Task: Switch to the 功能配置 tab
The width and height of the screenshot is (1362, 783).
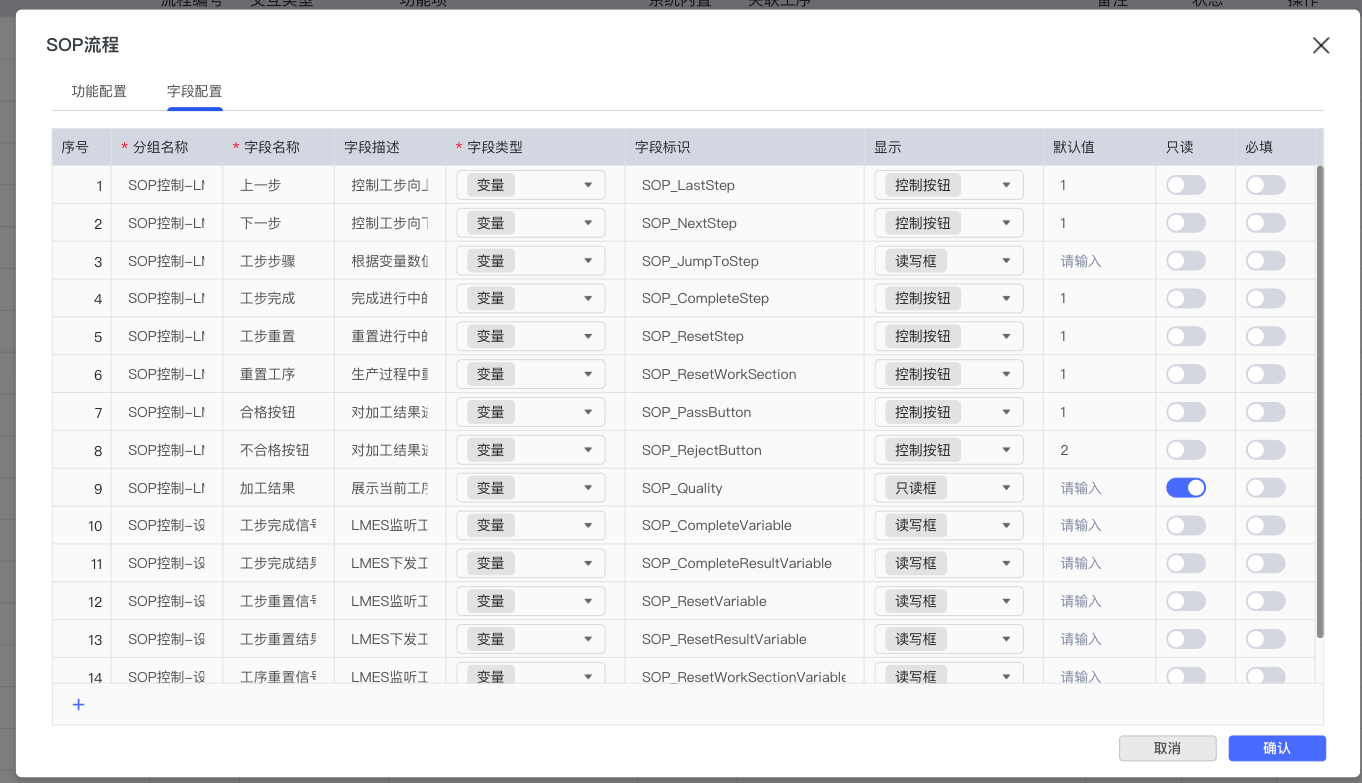Action: (99, 91)
